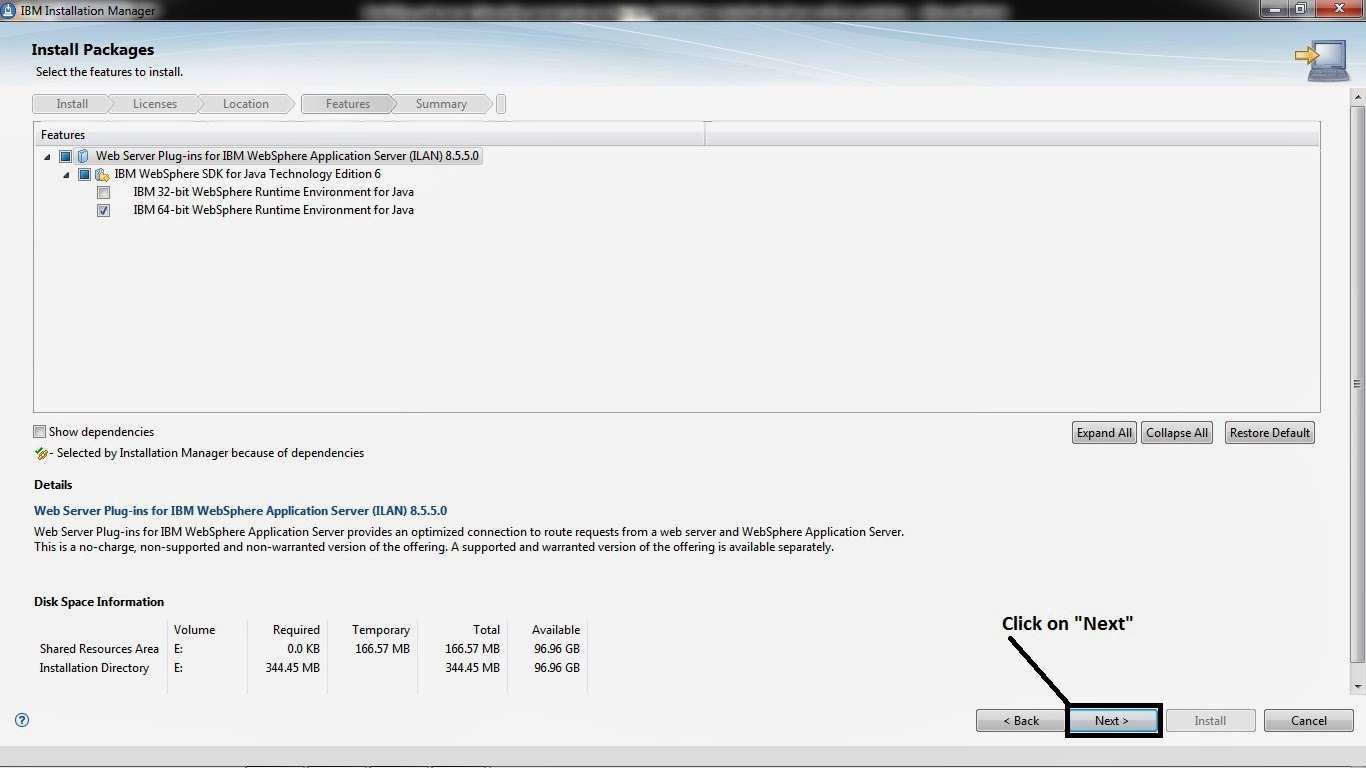Enable the Show dependencies checkbox
This screenshot has height=768, width=1366.
(x=39, y=431)
